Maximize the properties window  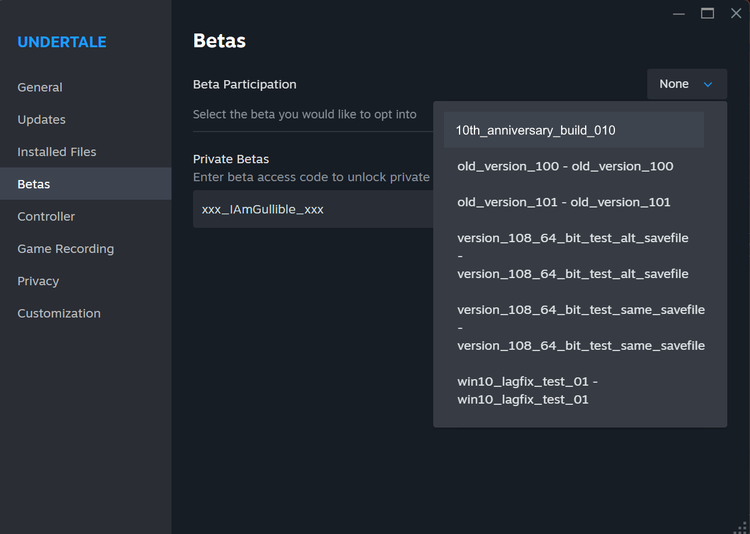[707, 13]
